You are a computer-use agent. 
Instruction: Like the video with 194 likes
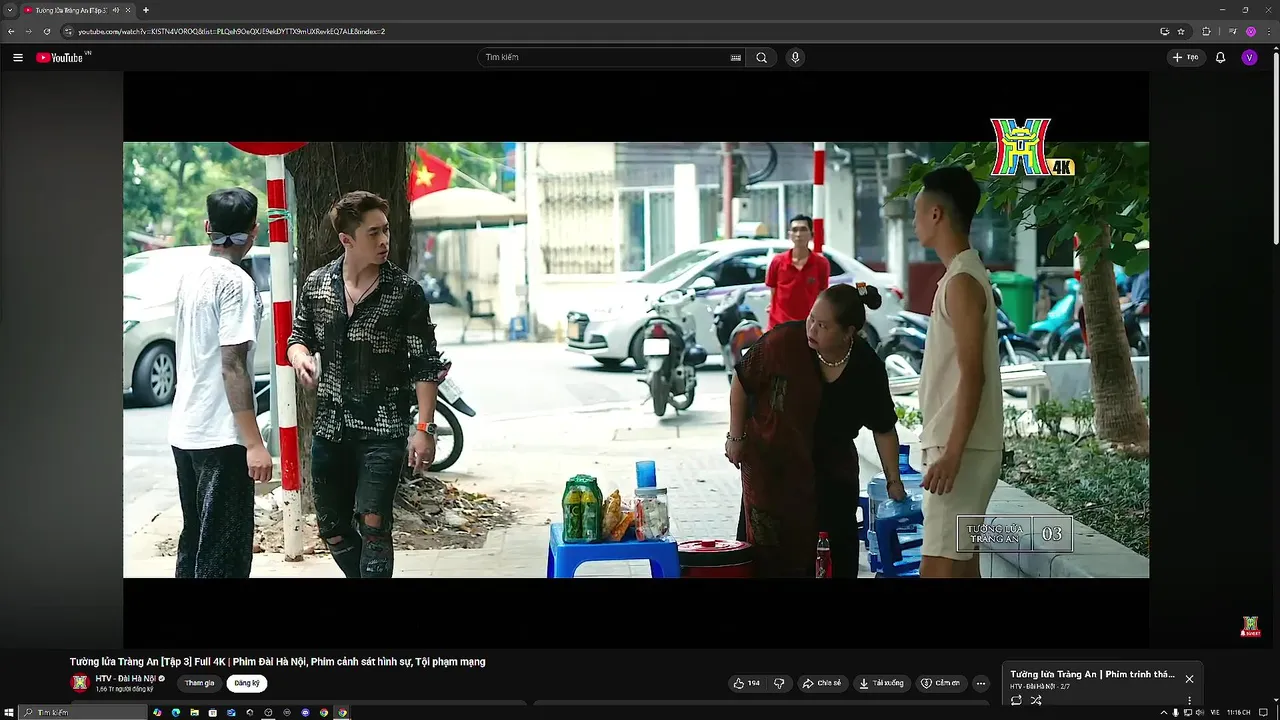pyautogui.click(x=747, y=683)
